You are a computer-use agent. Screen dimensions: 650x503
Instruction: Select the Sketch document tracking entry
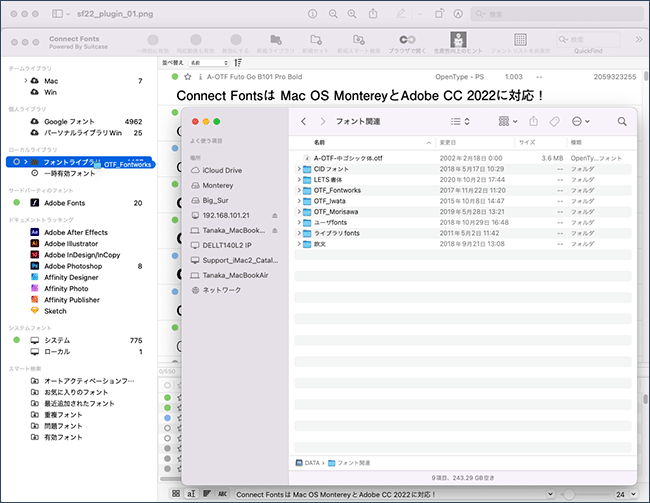55,311
